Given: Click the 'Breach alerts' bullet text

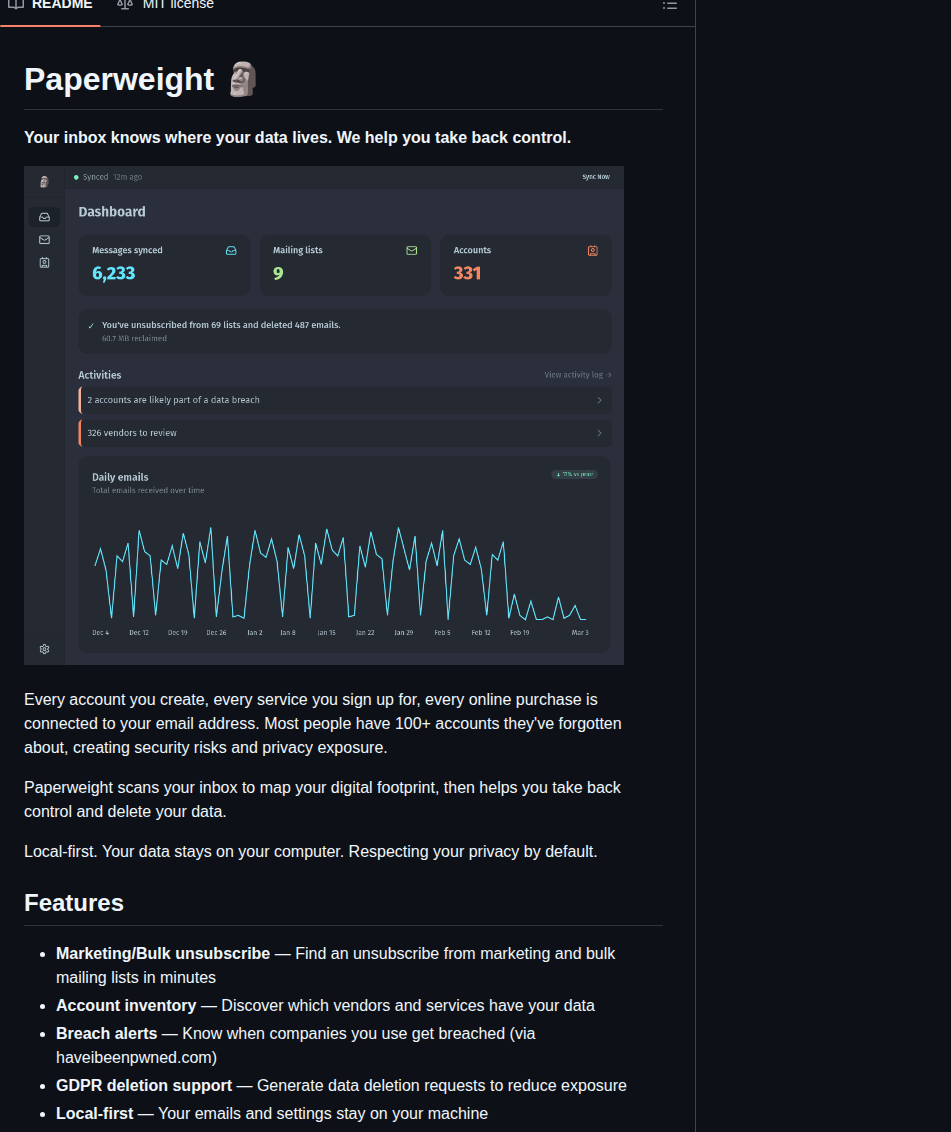Looking at the screenshot, I should 106,1033.
